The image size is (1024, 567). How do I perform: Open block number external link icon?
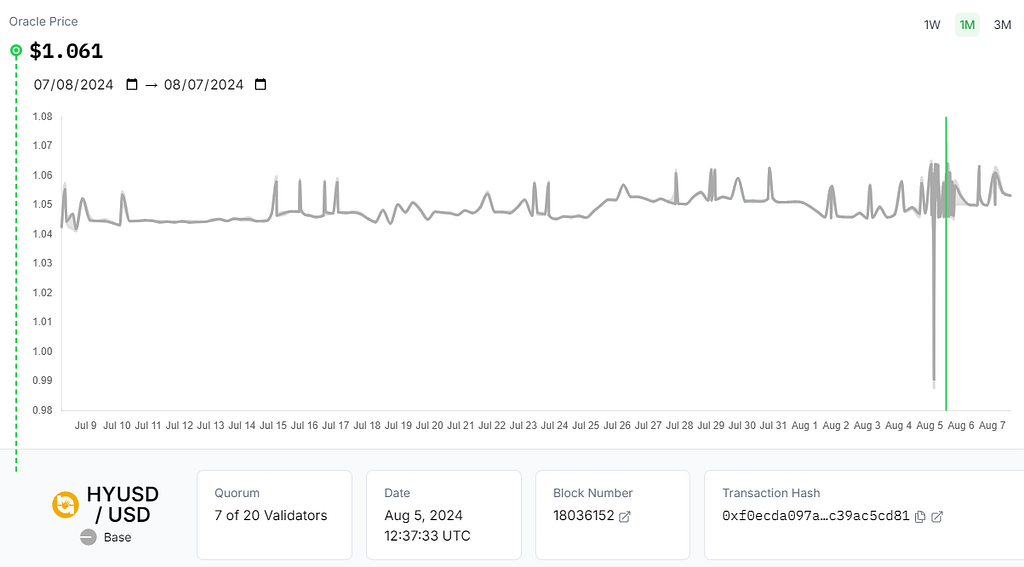625,517
